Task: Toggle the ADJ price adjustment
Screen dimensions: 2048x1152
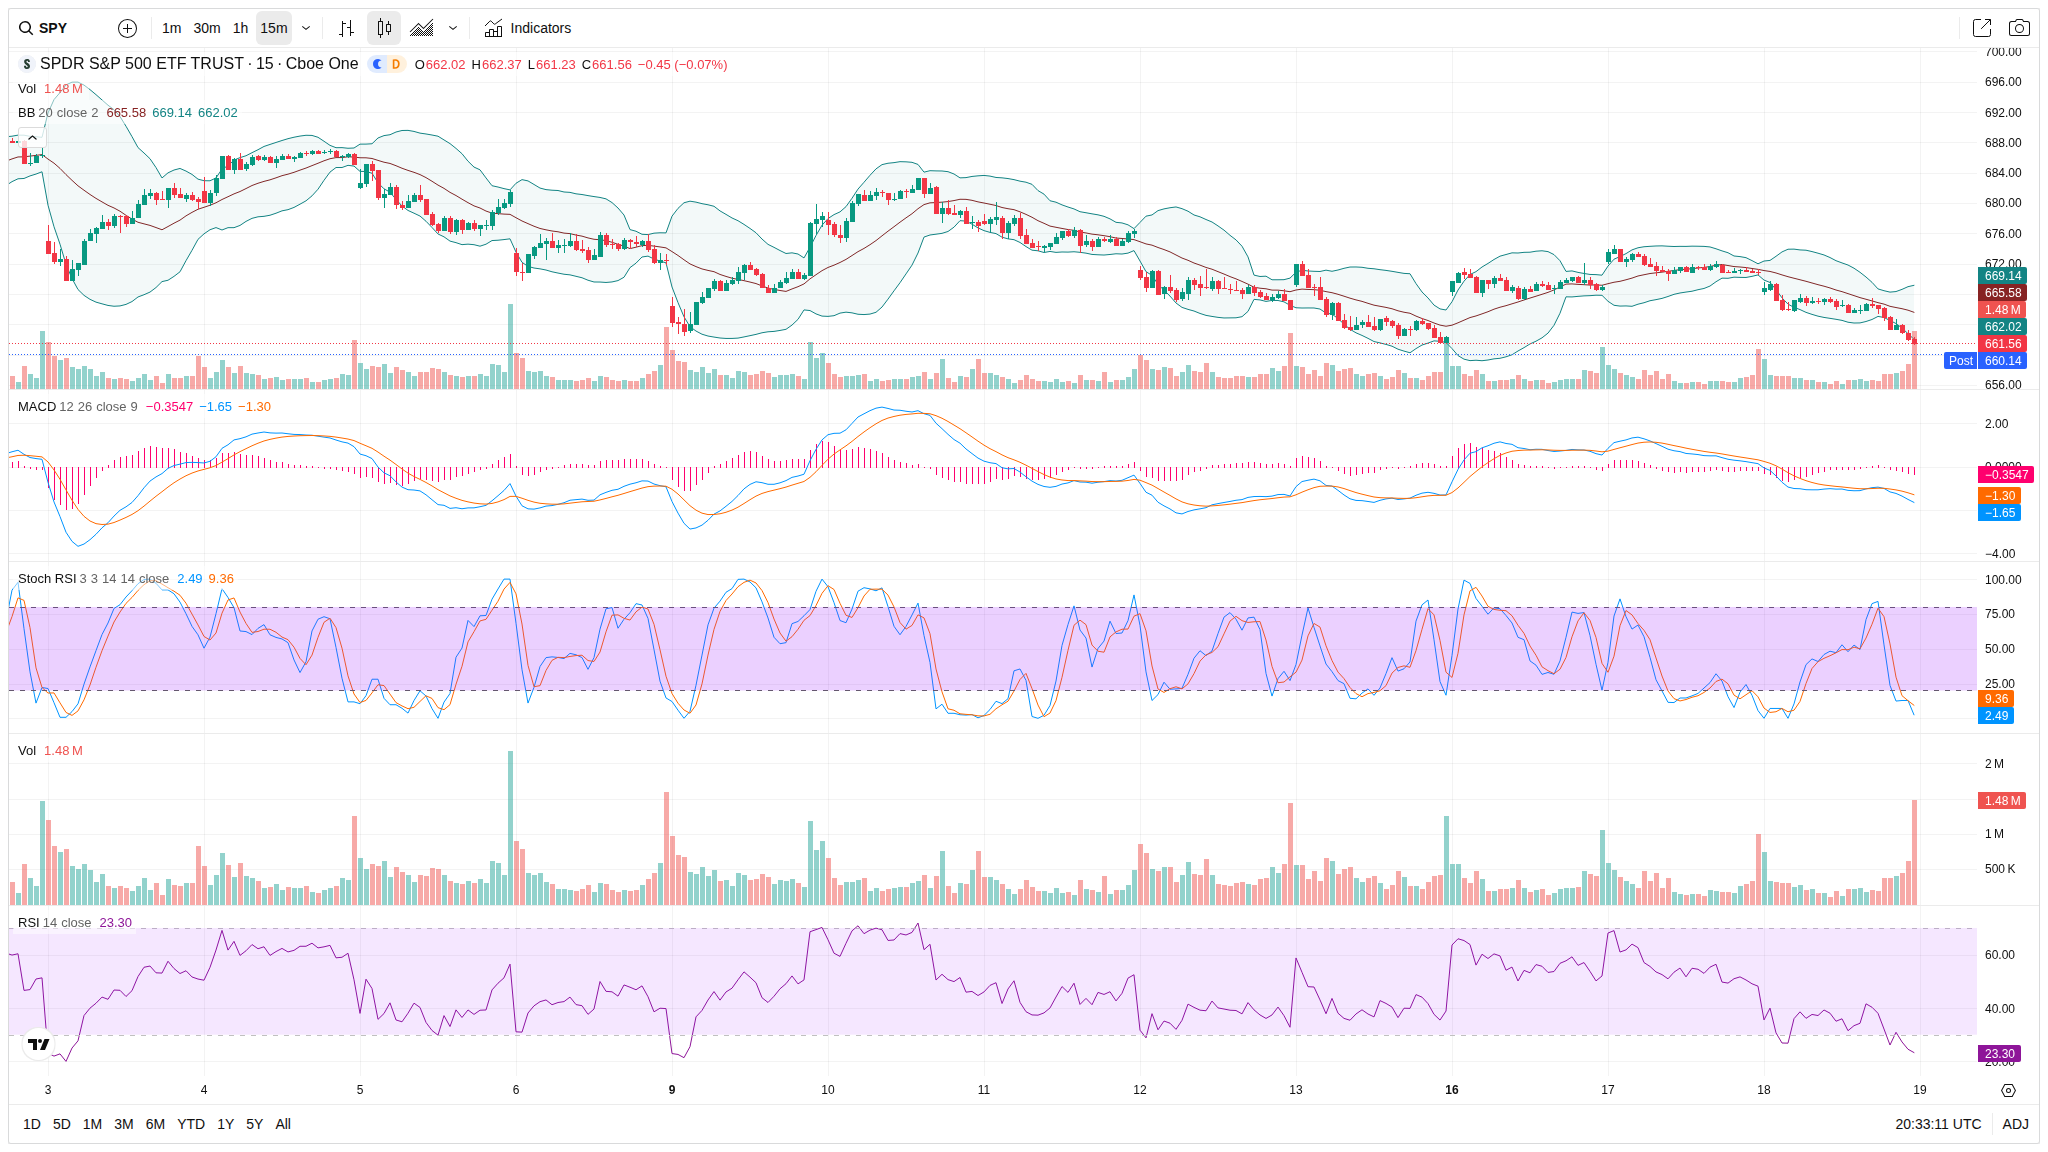Action: coord(2015,1124)
